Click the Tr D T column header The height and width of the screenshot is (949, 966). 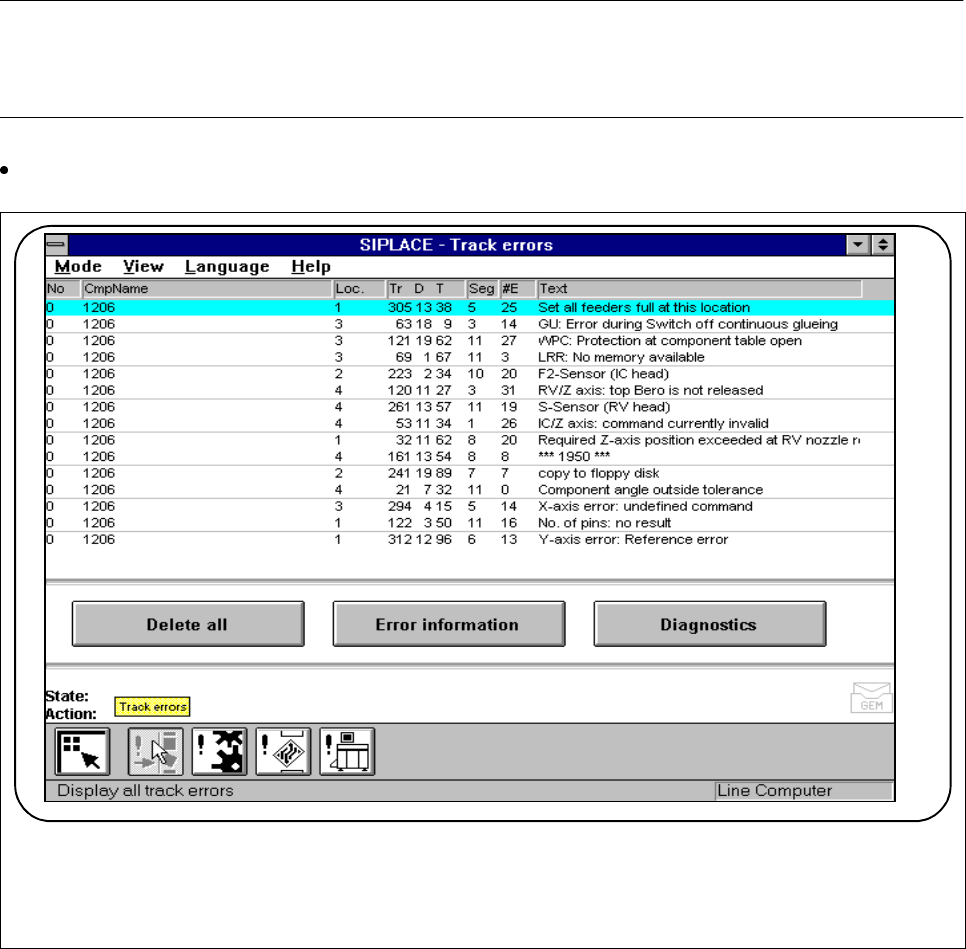click(x=426, y=288)
